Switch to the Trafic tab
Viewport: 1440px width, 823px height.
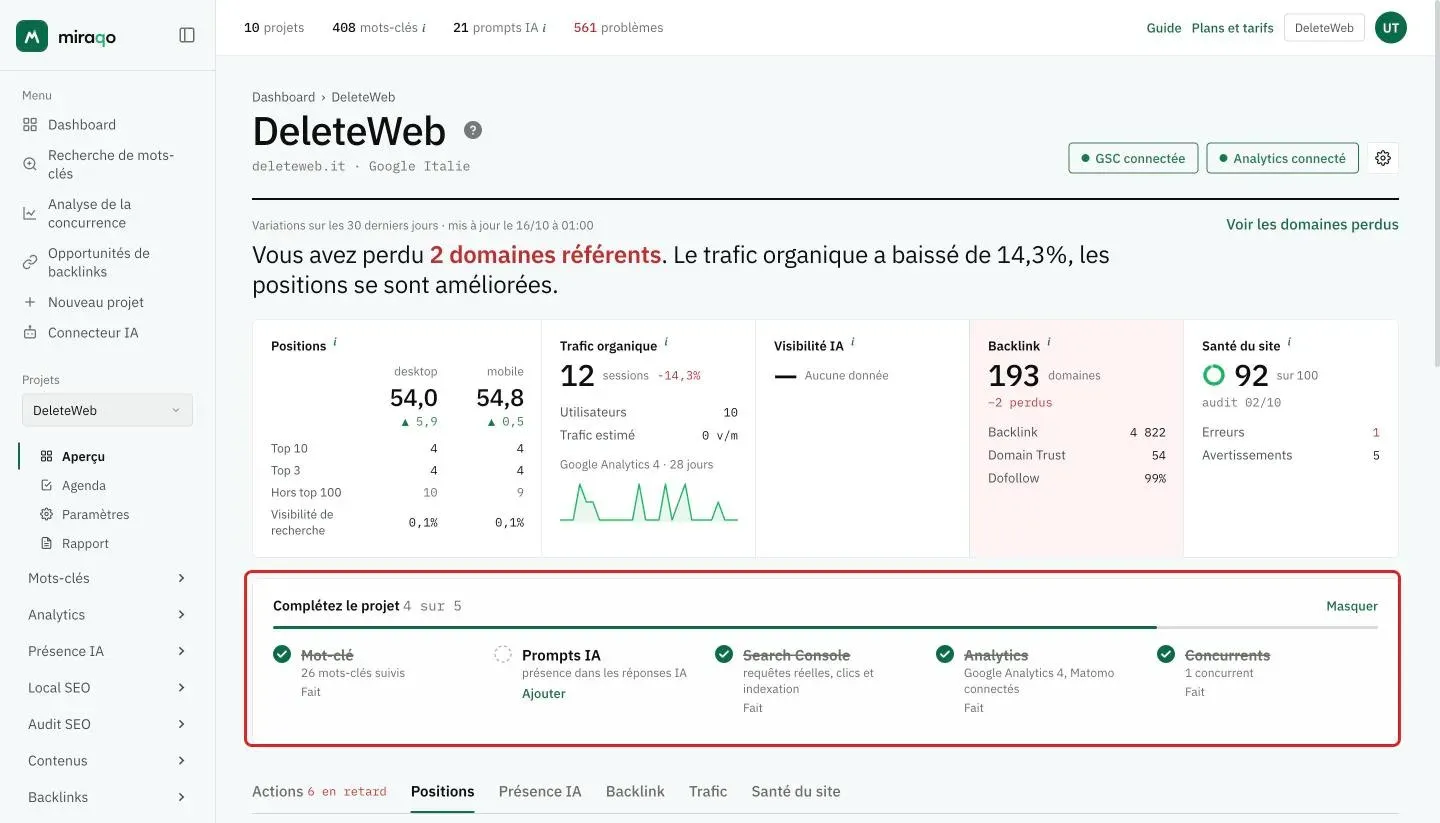coord(708,791)
